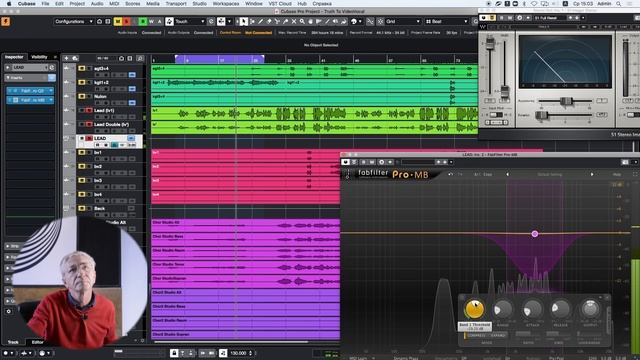Click the Add Track plus button
The image size is (640, 360).
click(x=67, y=58)
